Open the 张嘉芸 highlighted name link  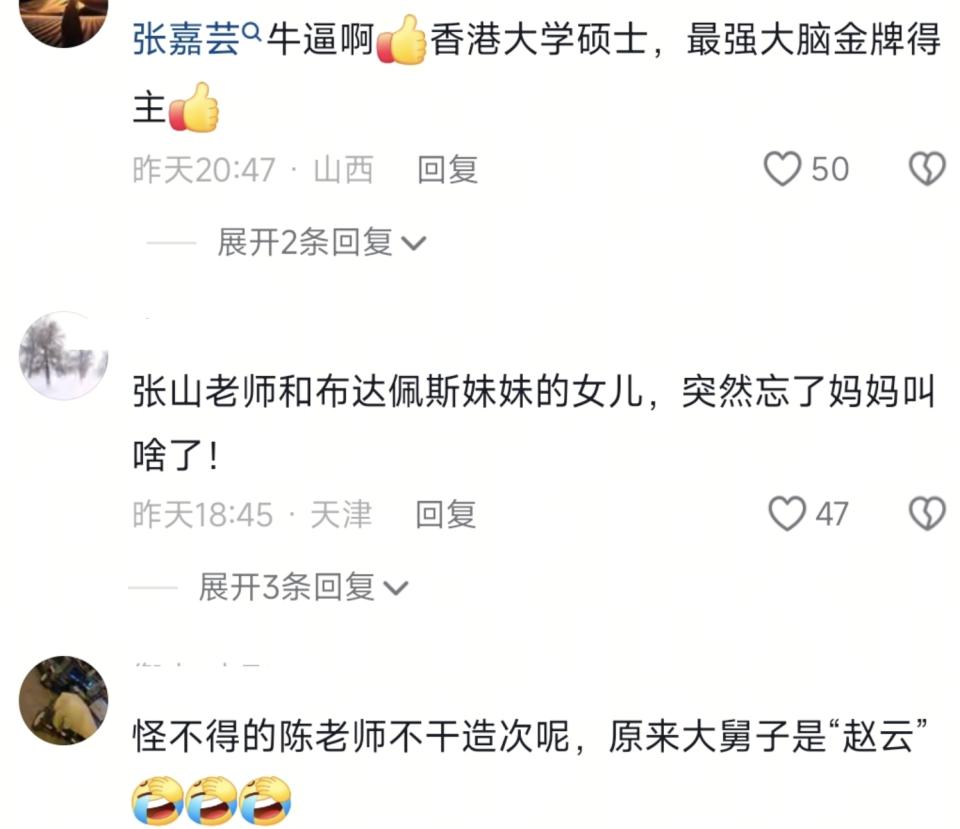186,40
